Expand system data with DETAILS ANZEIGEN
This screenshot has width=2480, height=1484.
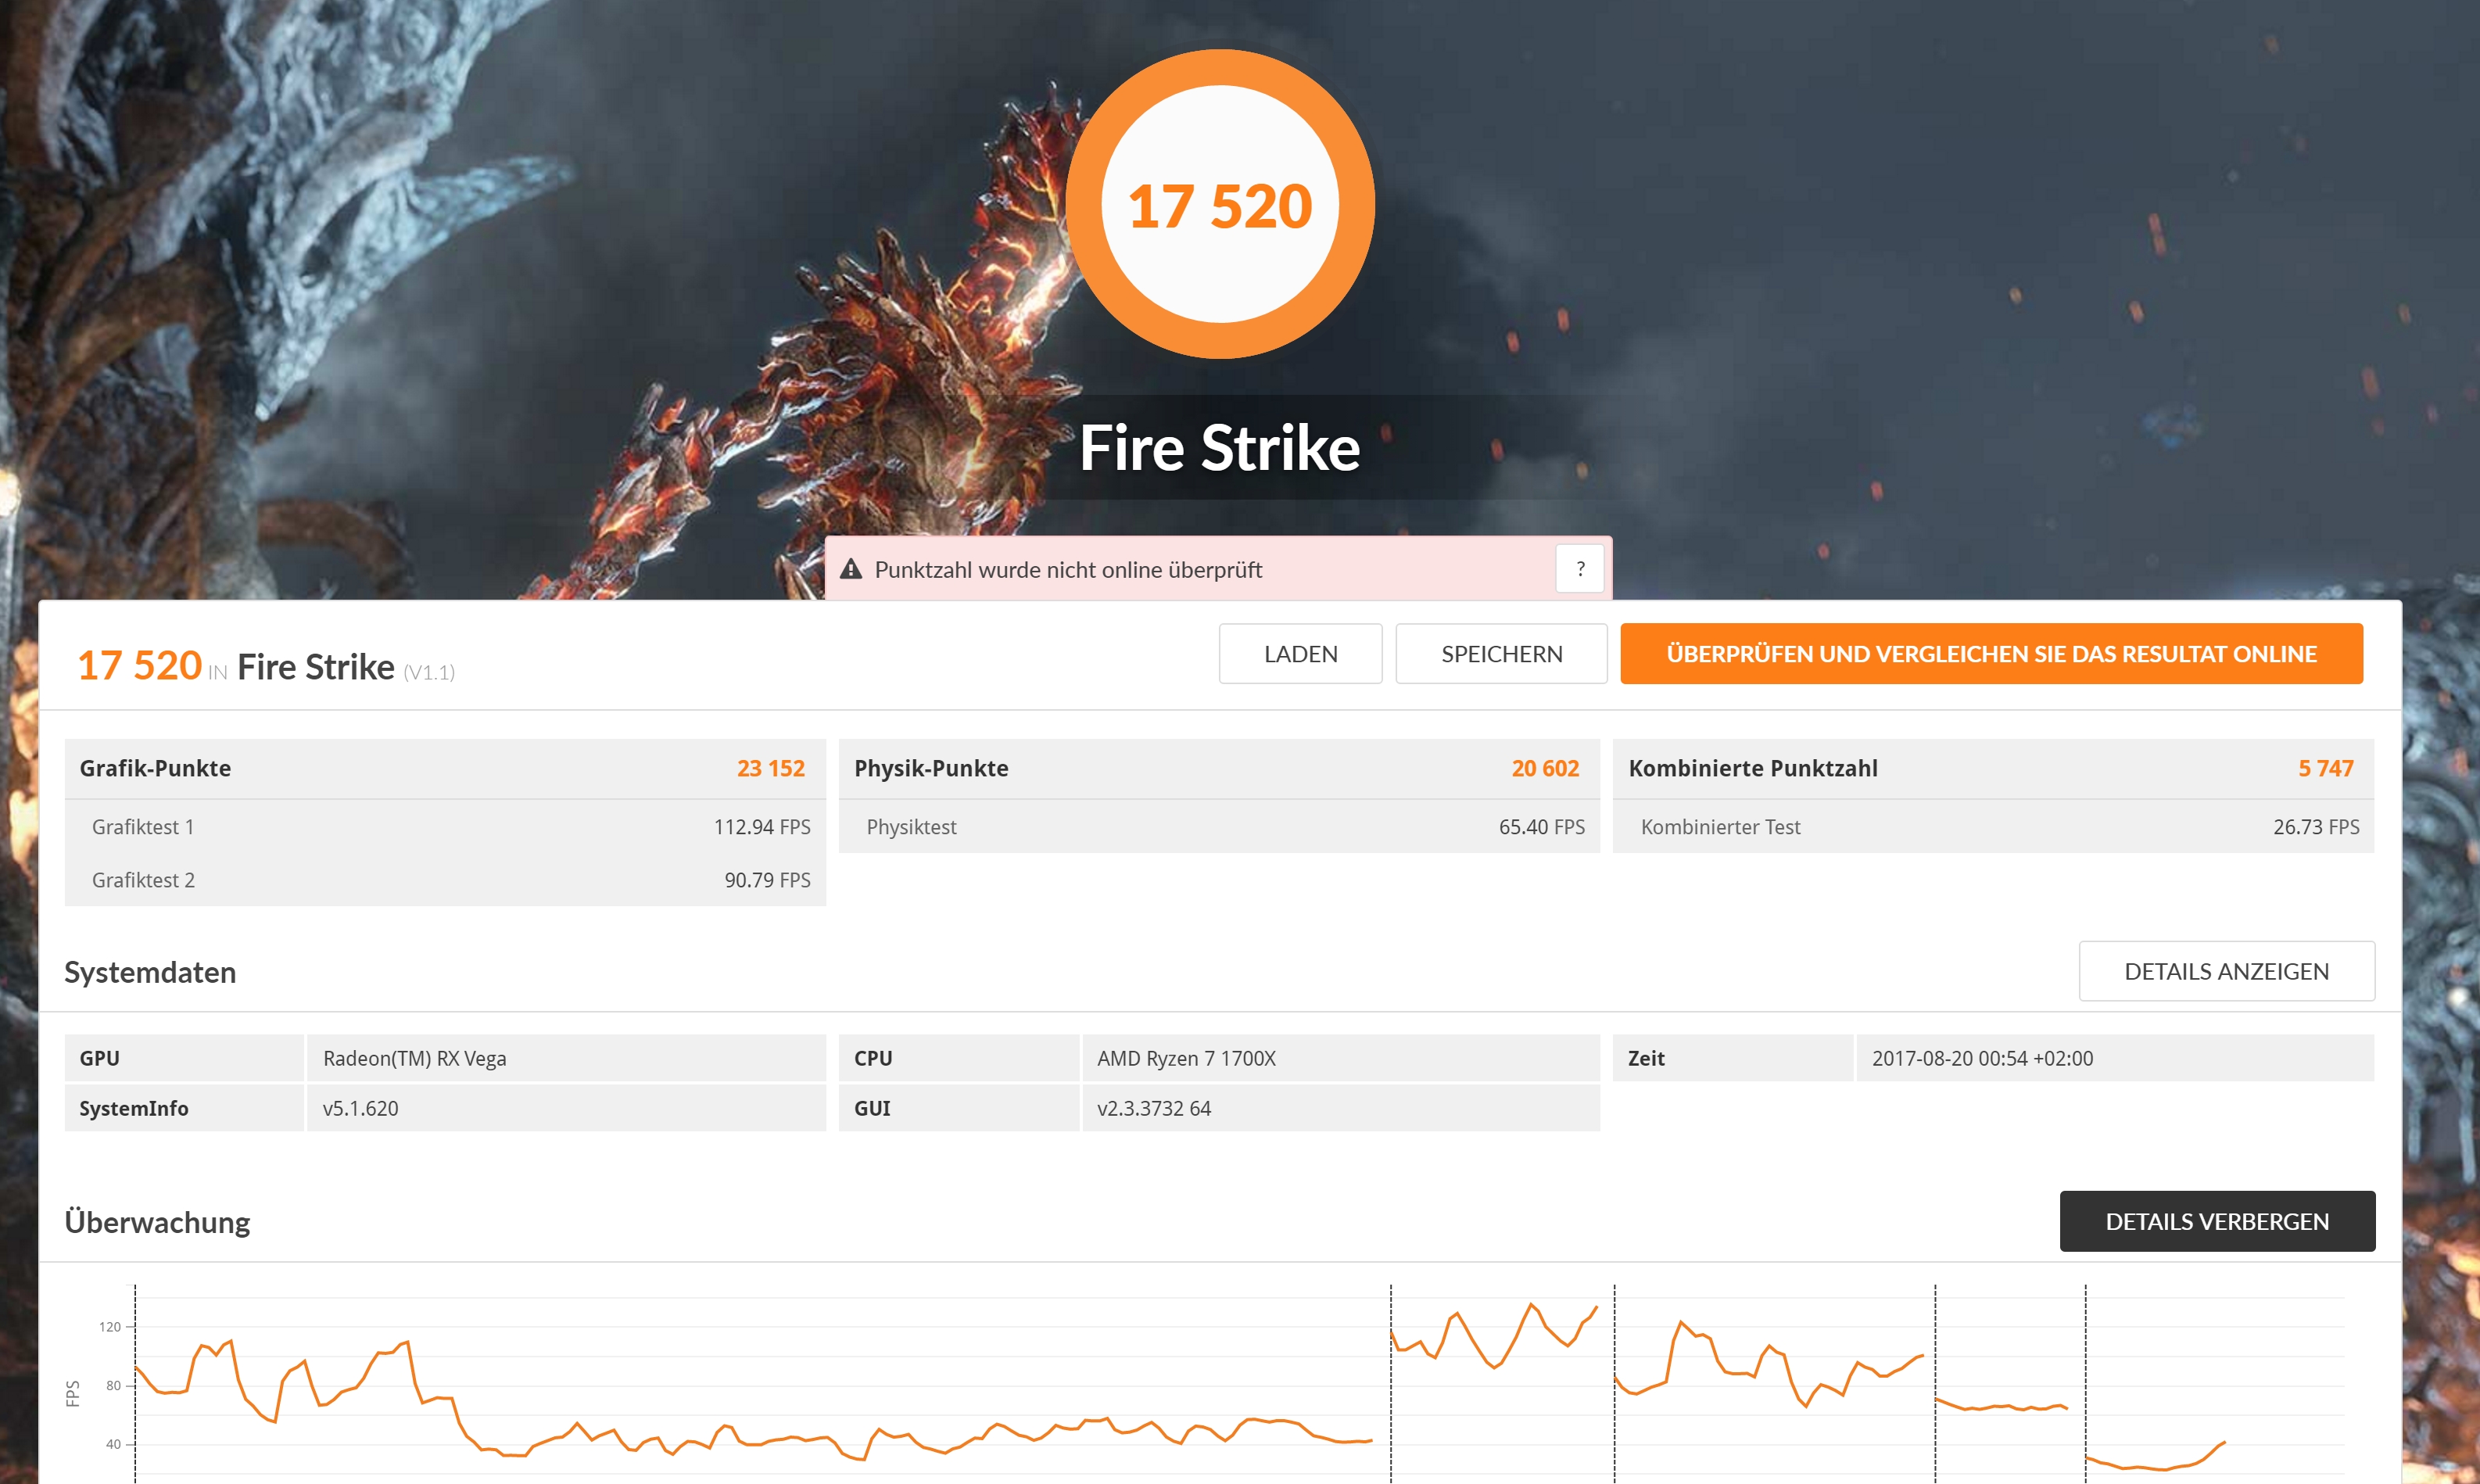(2225, 970)
